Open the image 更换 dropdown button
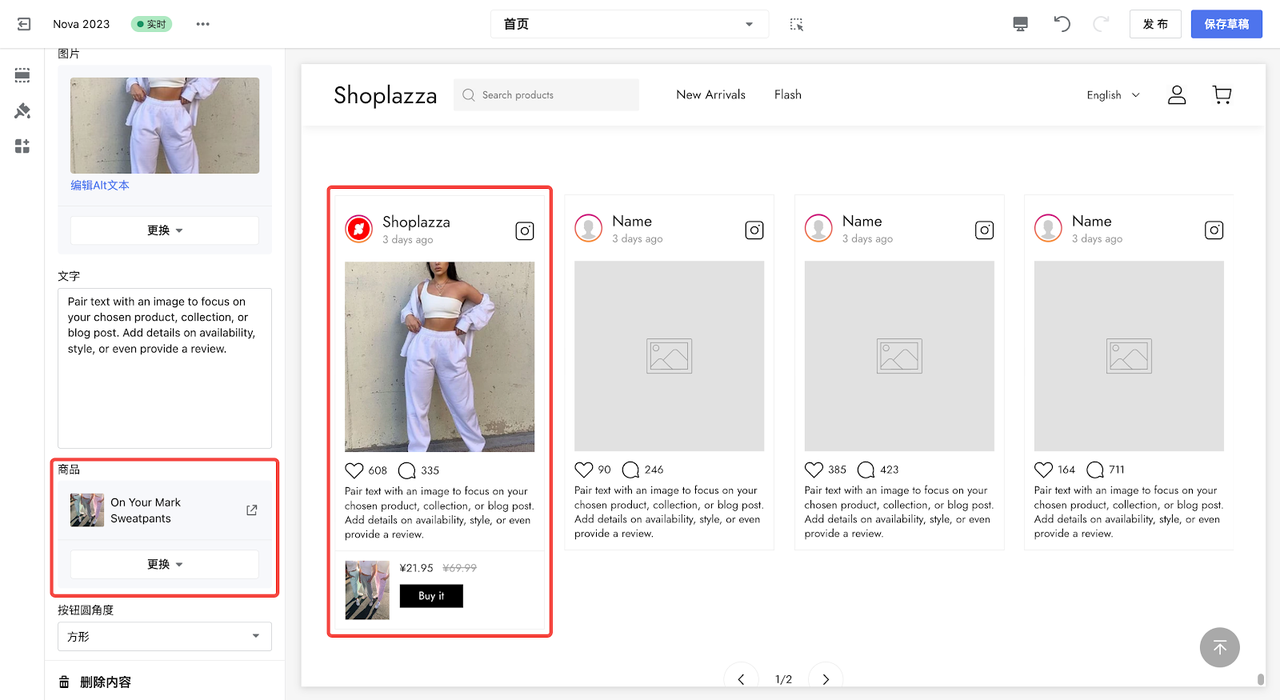The height and width of the screenshot is (700, 1280). [x=164, y=230]
